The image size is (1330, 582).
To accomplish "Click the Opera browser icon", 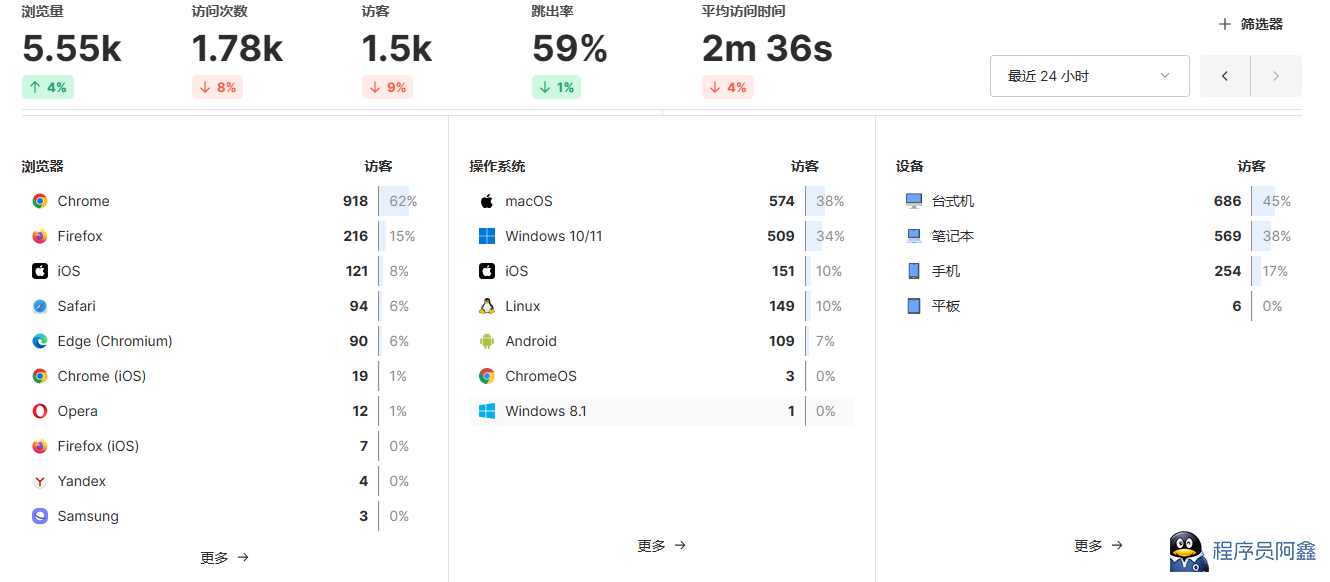I will click(x=40, y=411).
